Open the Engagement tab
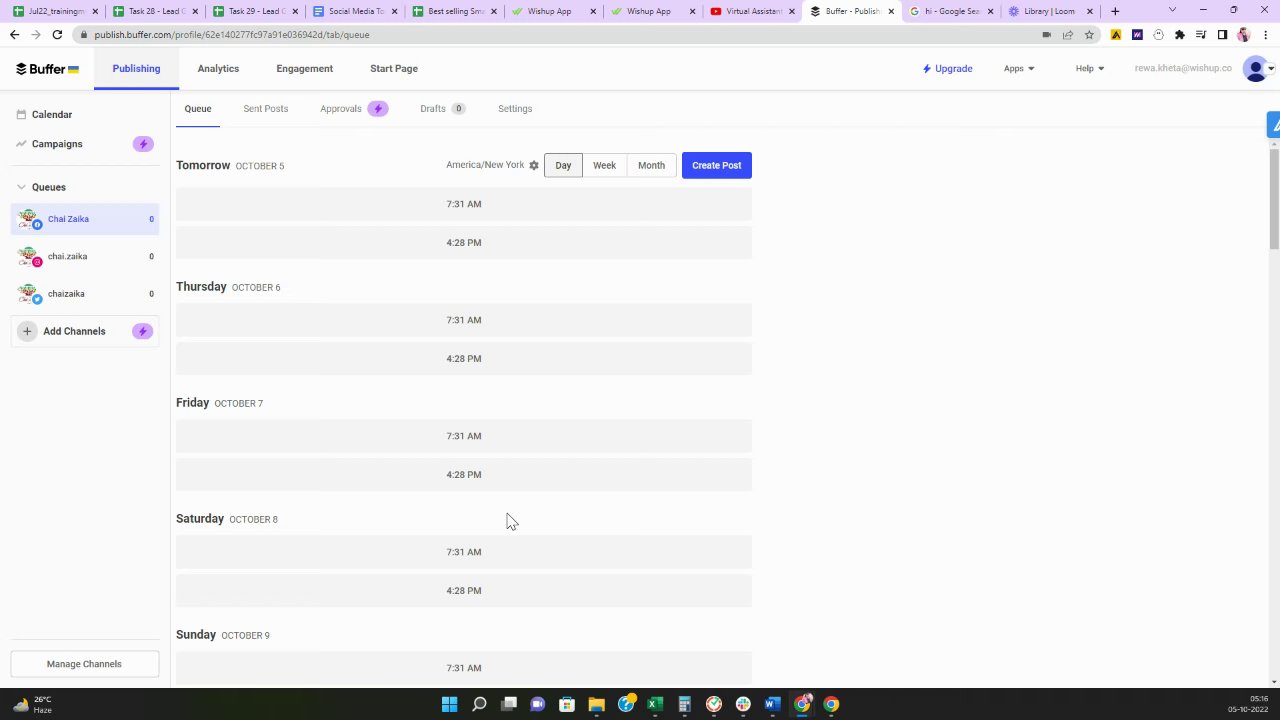1280x720 pixels. [x=305, y=69]
